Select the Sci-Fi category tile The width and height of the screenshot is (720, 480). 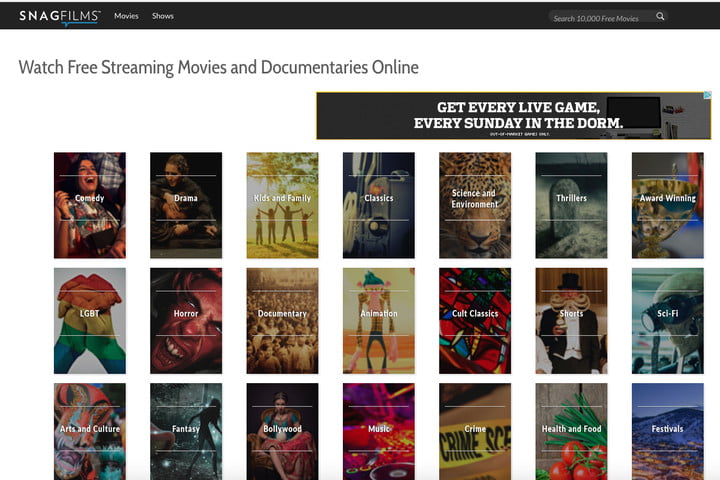(x=668, y=321)
